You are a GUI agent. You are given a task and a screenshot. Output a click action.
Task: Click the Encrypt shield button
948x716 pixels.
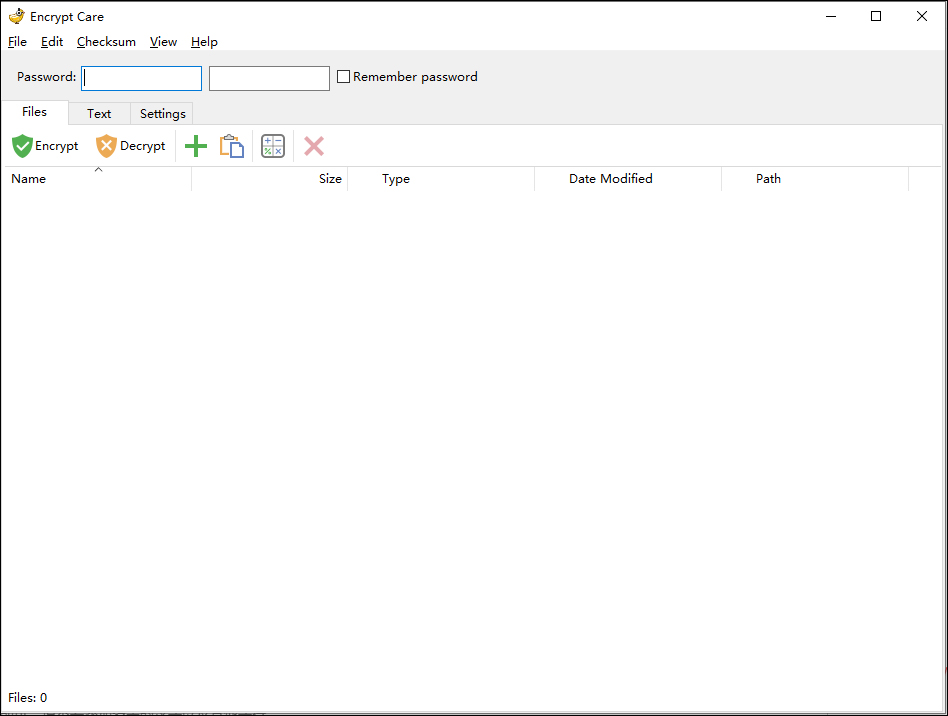tap(45, 146)
